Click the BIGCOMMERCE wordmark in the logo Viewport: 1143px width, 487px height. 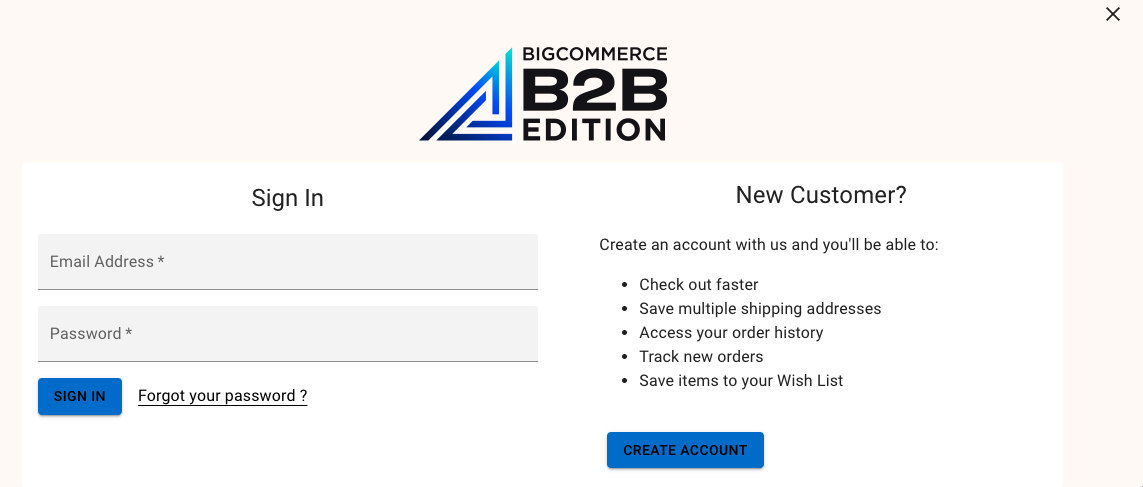pyautogui.click(x=595, y=54)
